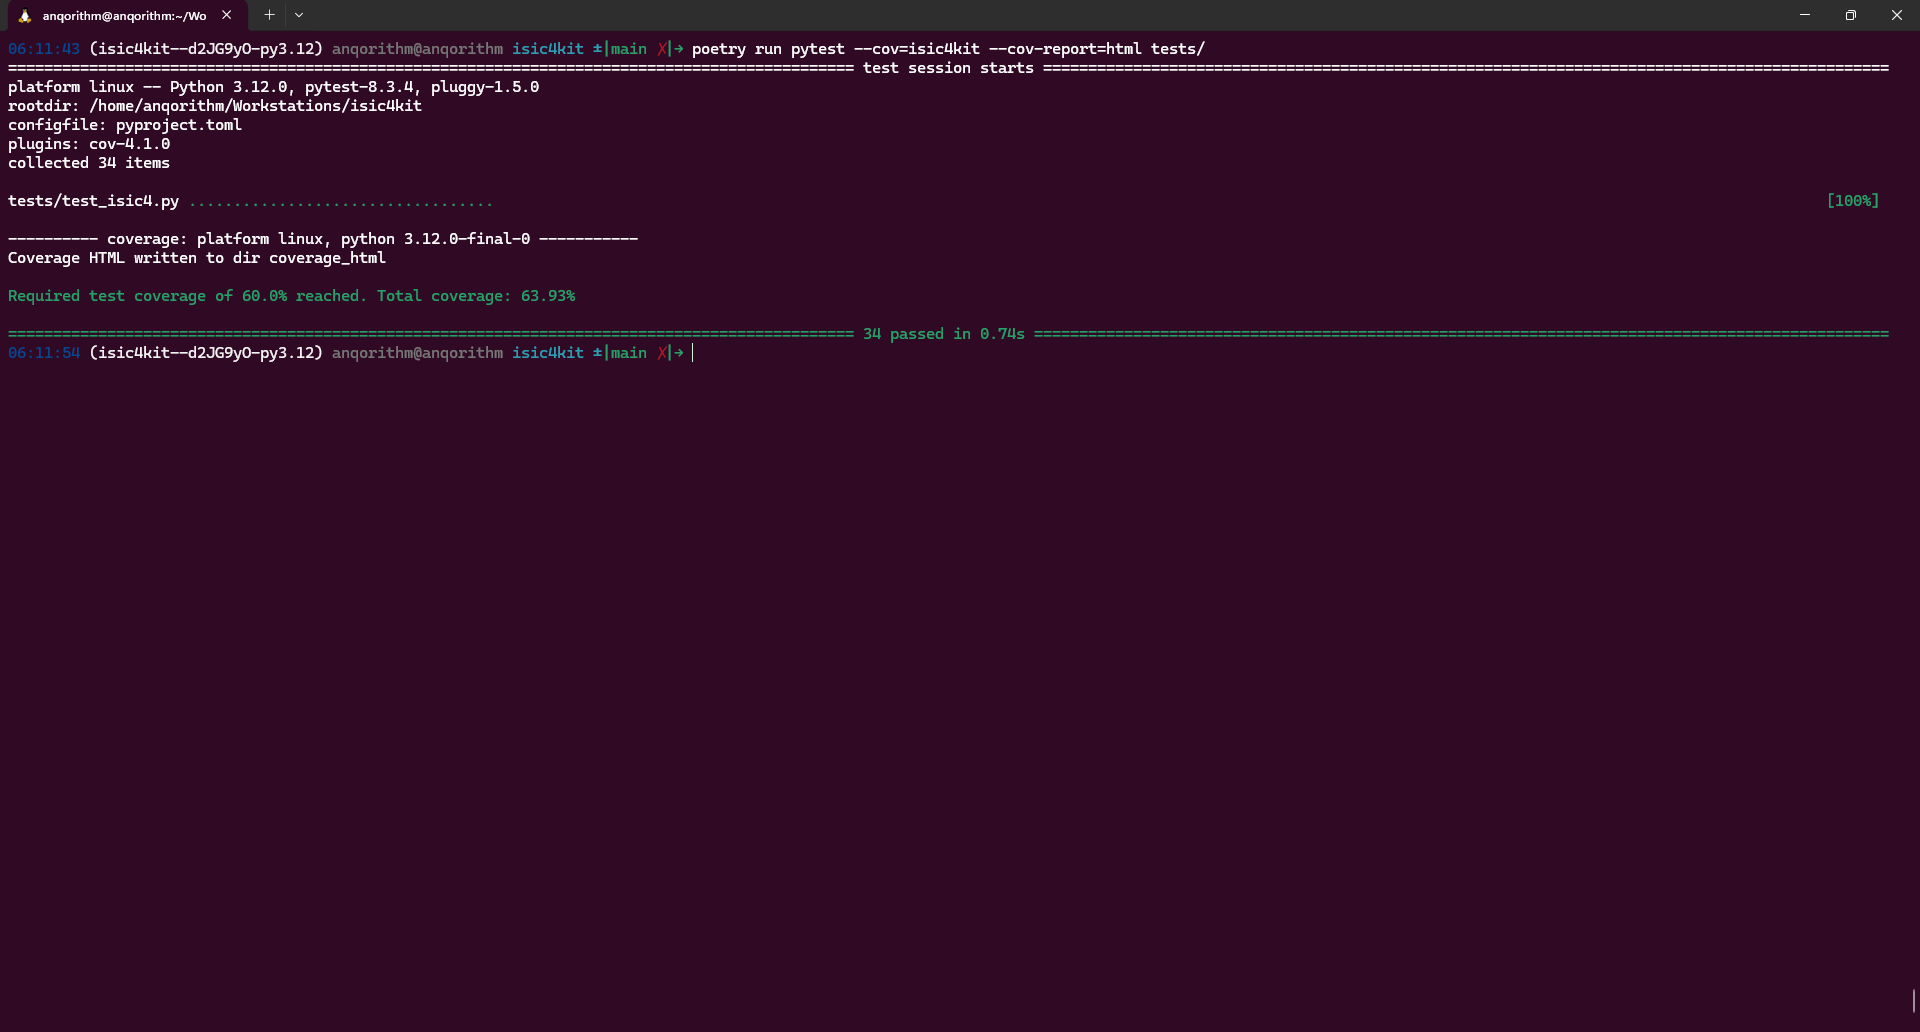Click the tests/test_isic4.py file path
Screen dimensions: 1920x1032
(x=93, y=201)
